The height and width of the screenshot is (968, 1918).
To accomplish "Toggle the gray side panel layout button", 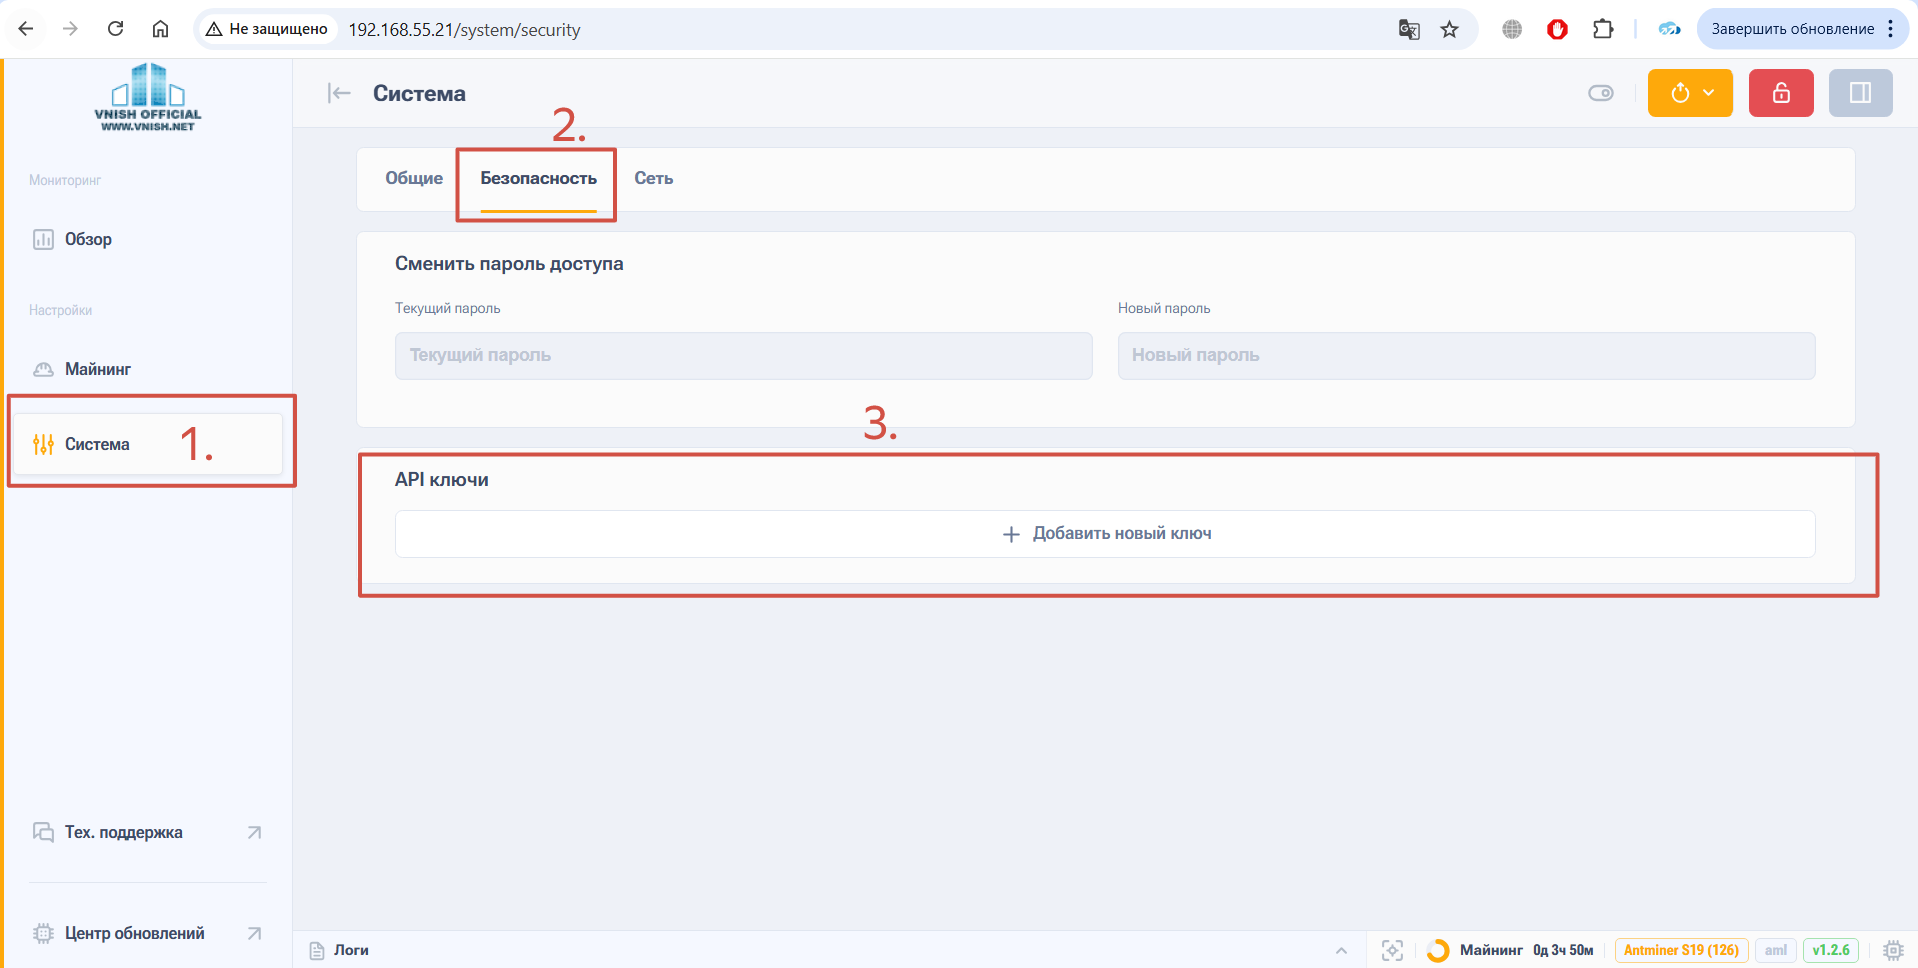I will pyautogui.click(x=1861, y=93).
